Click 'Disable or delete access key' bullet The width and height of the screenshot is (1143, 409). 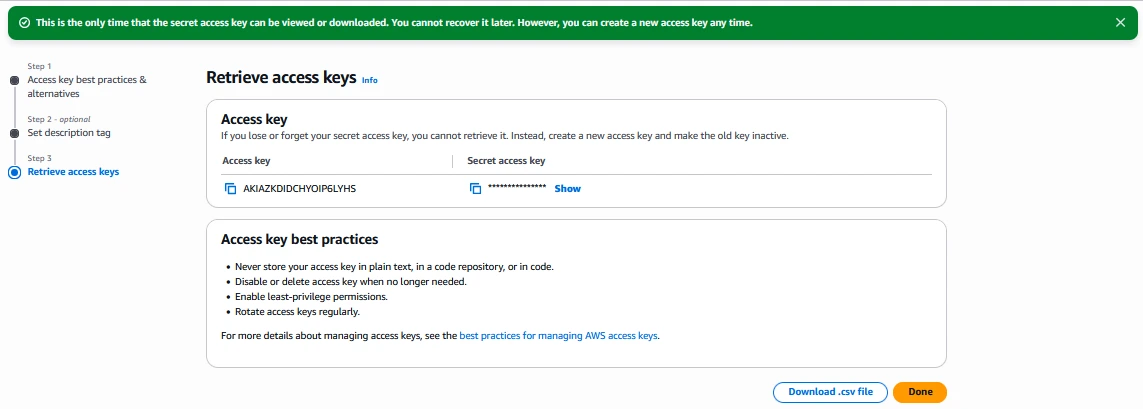[x=351, y=281]
